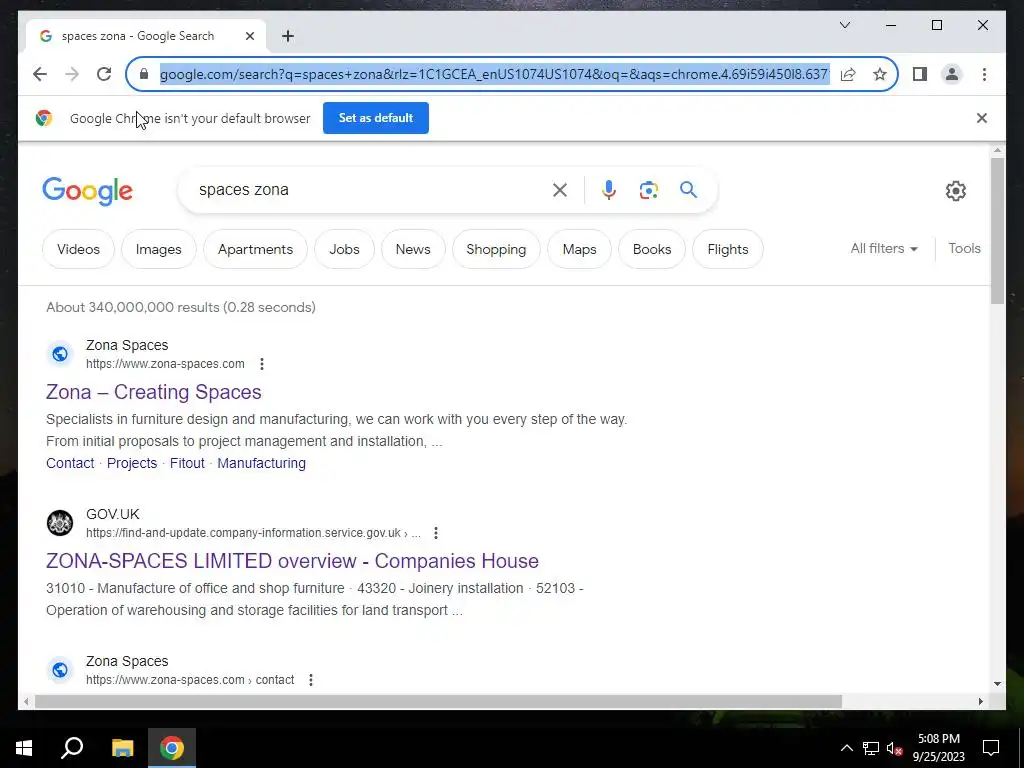The width and height of the screenshot is (1024, 768).
Task: Switch to Maps results
Action: point(579,249)
